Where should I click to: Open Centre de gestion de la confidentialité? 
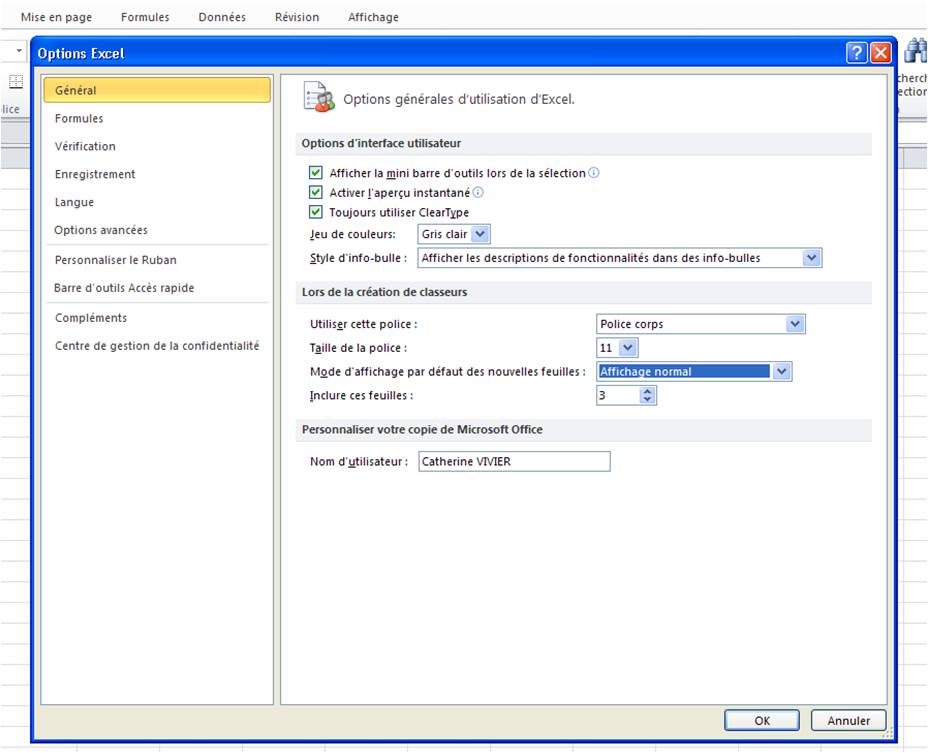coord(157,346)
